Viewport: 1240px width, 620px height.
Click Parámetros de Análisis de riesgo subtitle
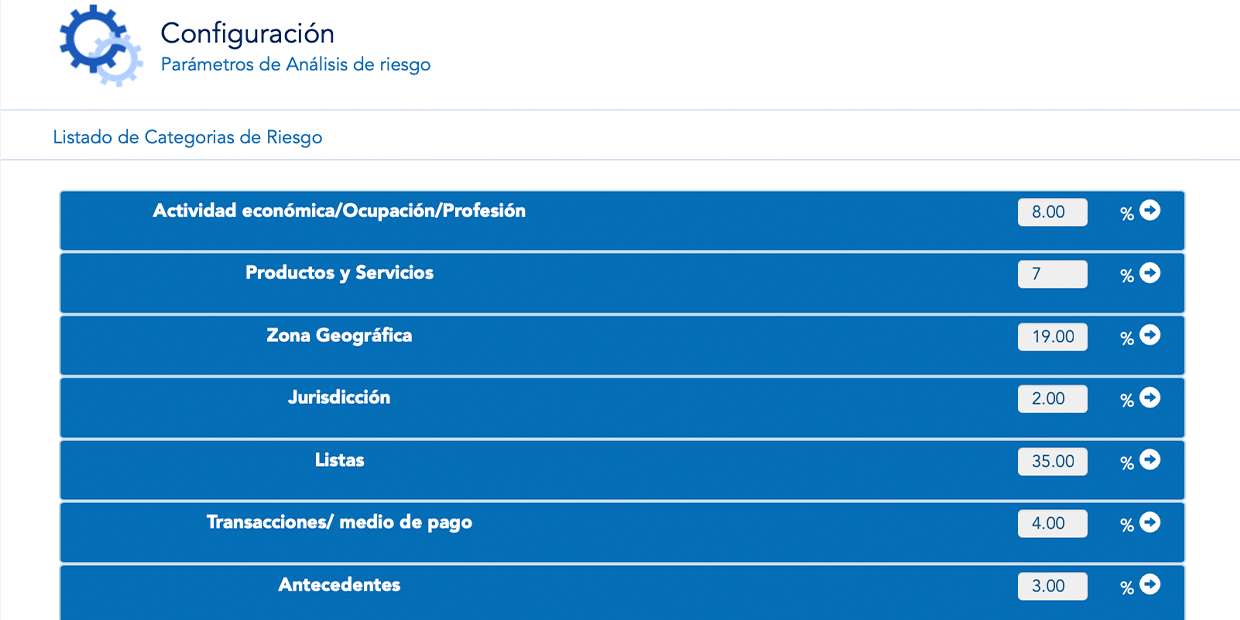tap(295, 65)
